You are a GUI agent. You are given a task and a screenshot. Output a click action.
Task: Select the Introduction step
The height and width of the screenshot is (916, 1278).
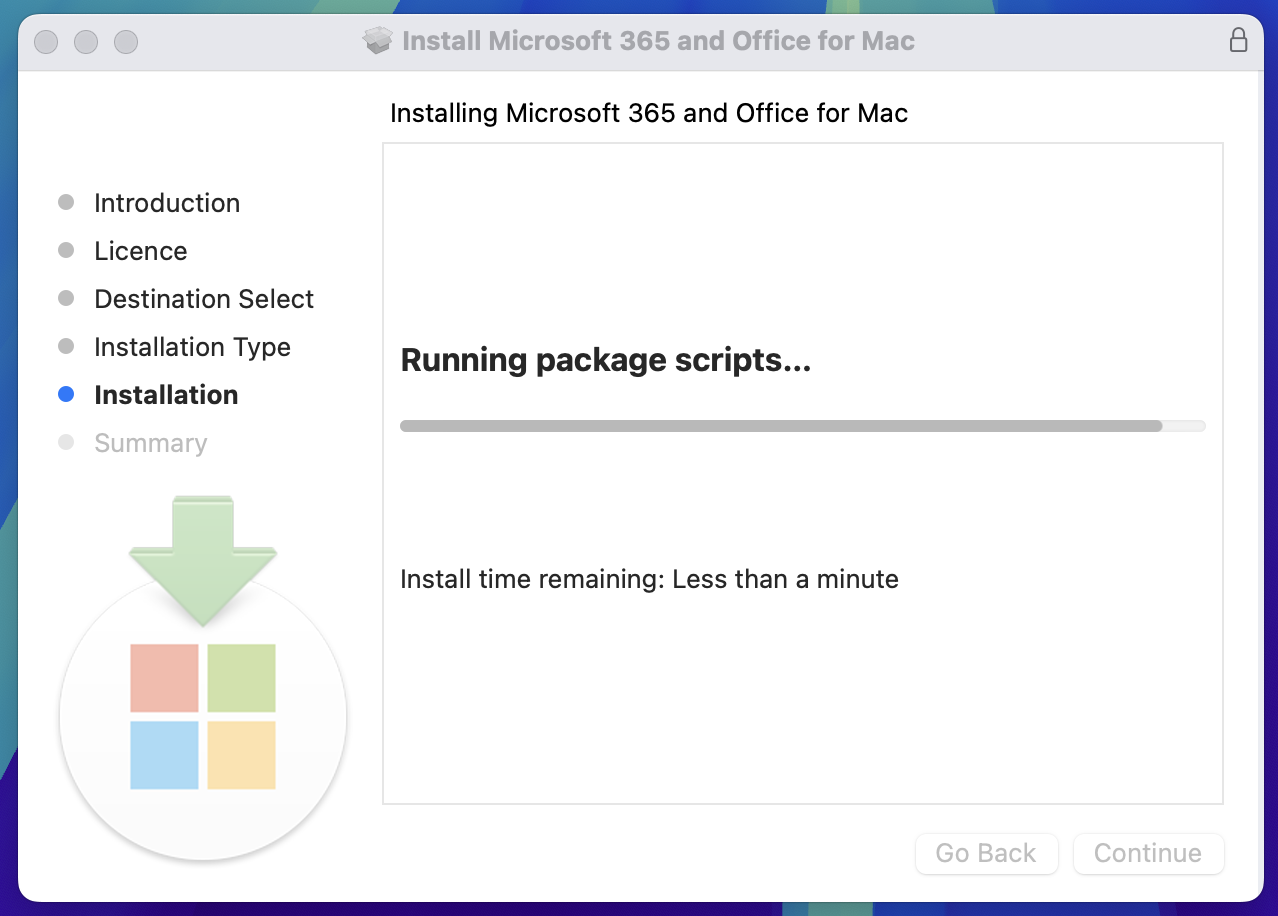[x=167, y=203]
